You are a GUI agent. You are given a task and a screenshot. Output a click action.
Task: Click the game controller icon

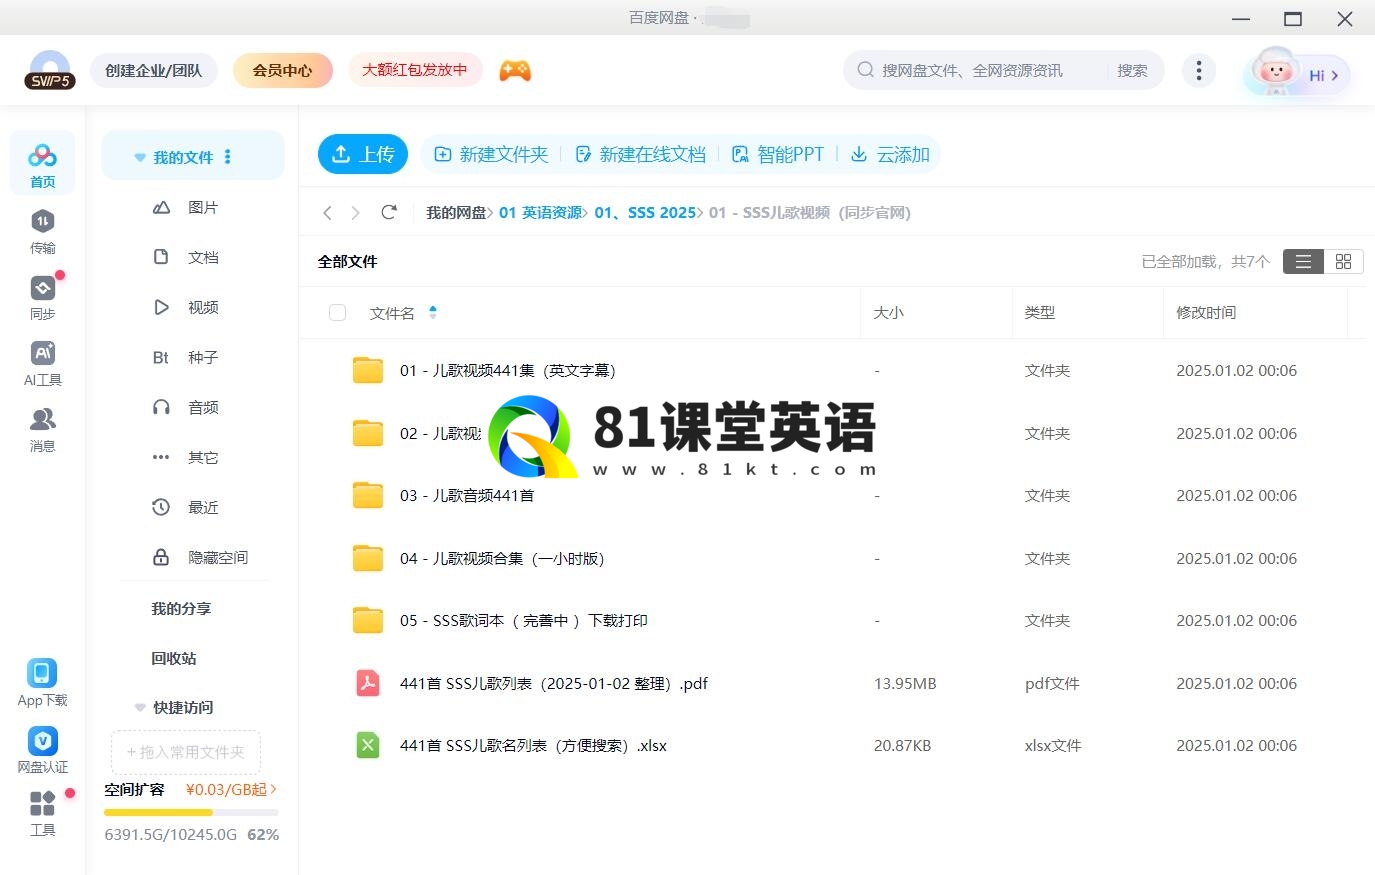515,71
